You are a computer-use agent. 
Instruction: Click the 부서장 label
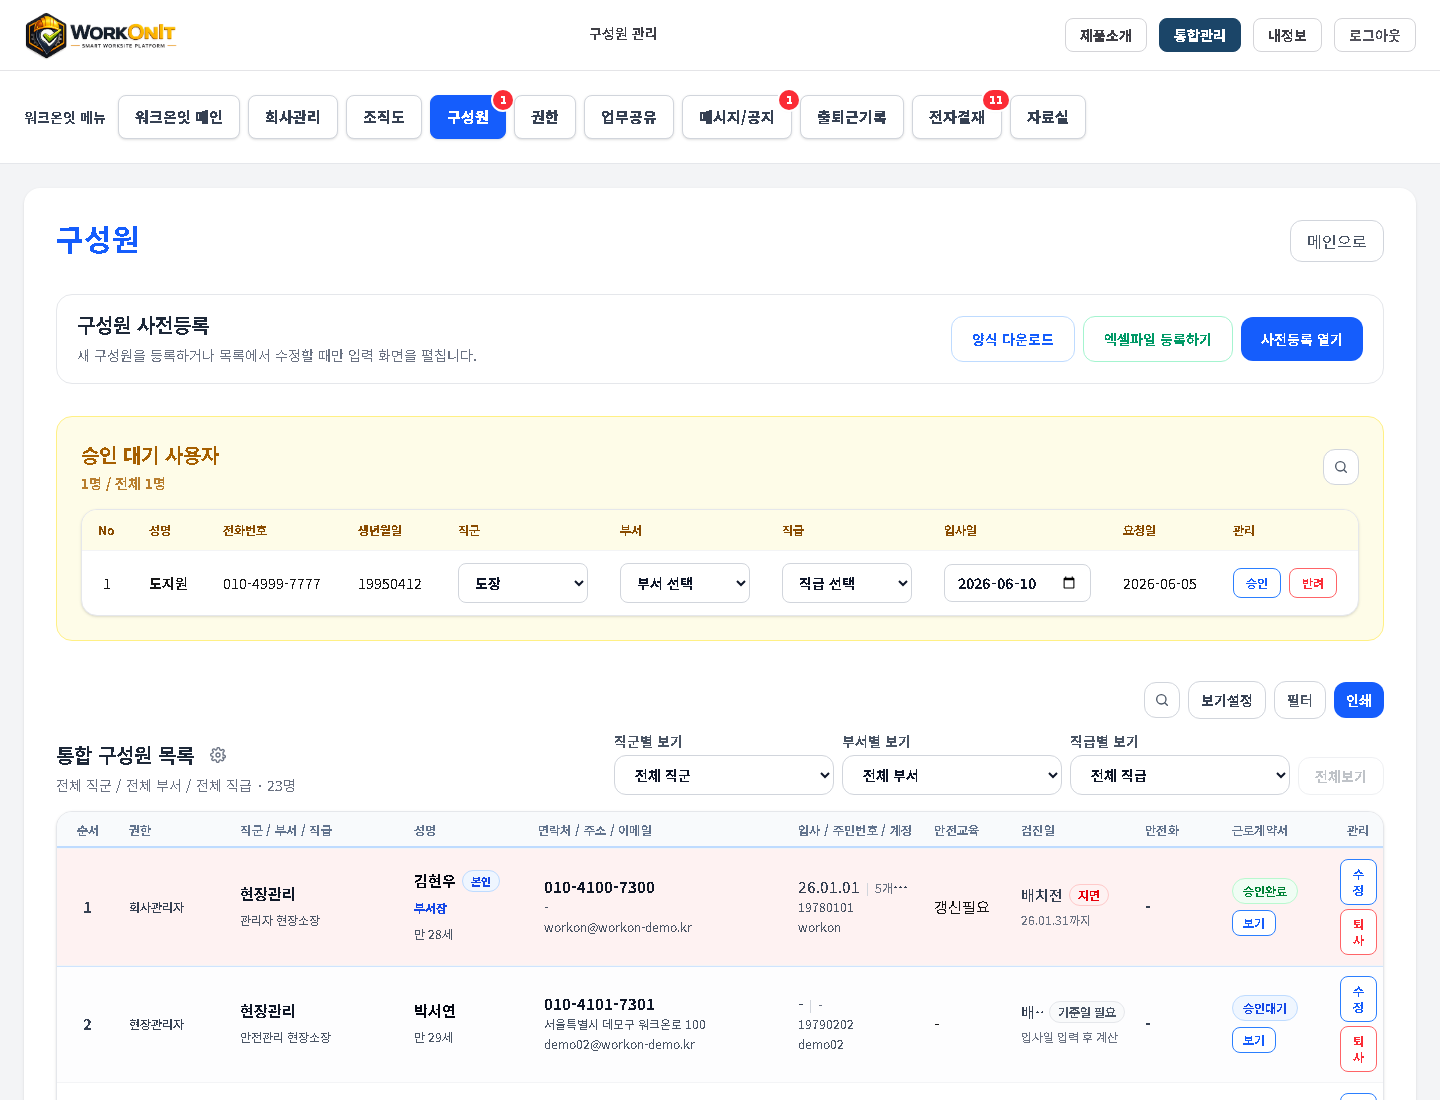[430, 908]
